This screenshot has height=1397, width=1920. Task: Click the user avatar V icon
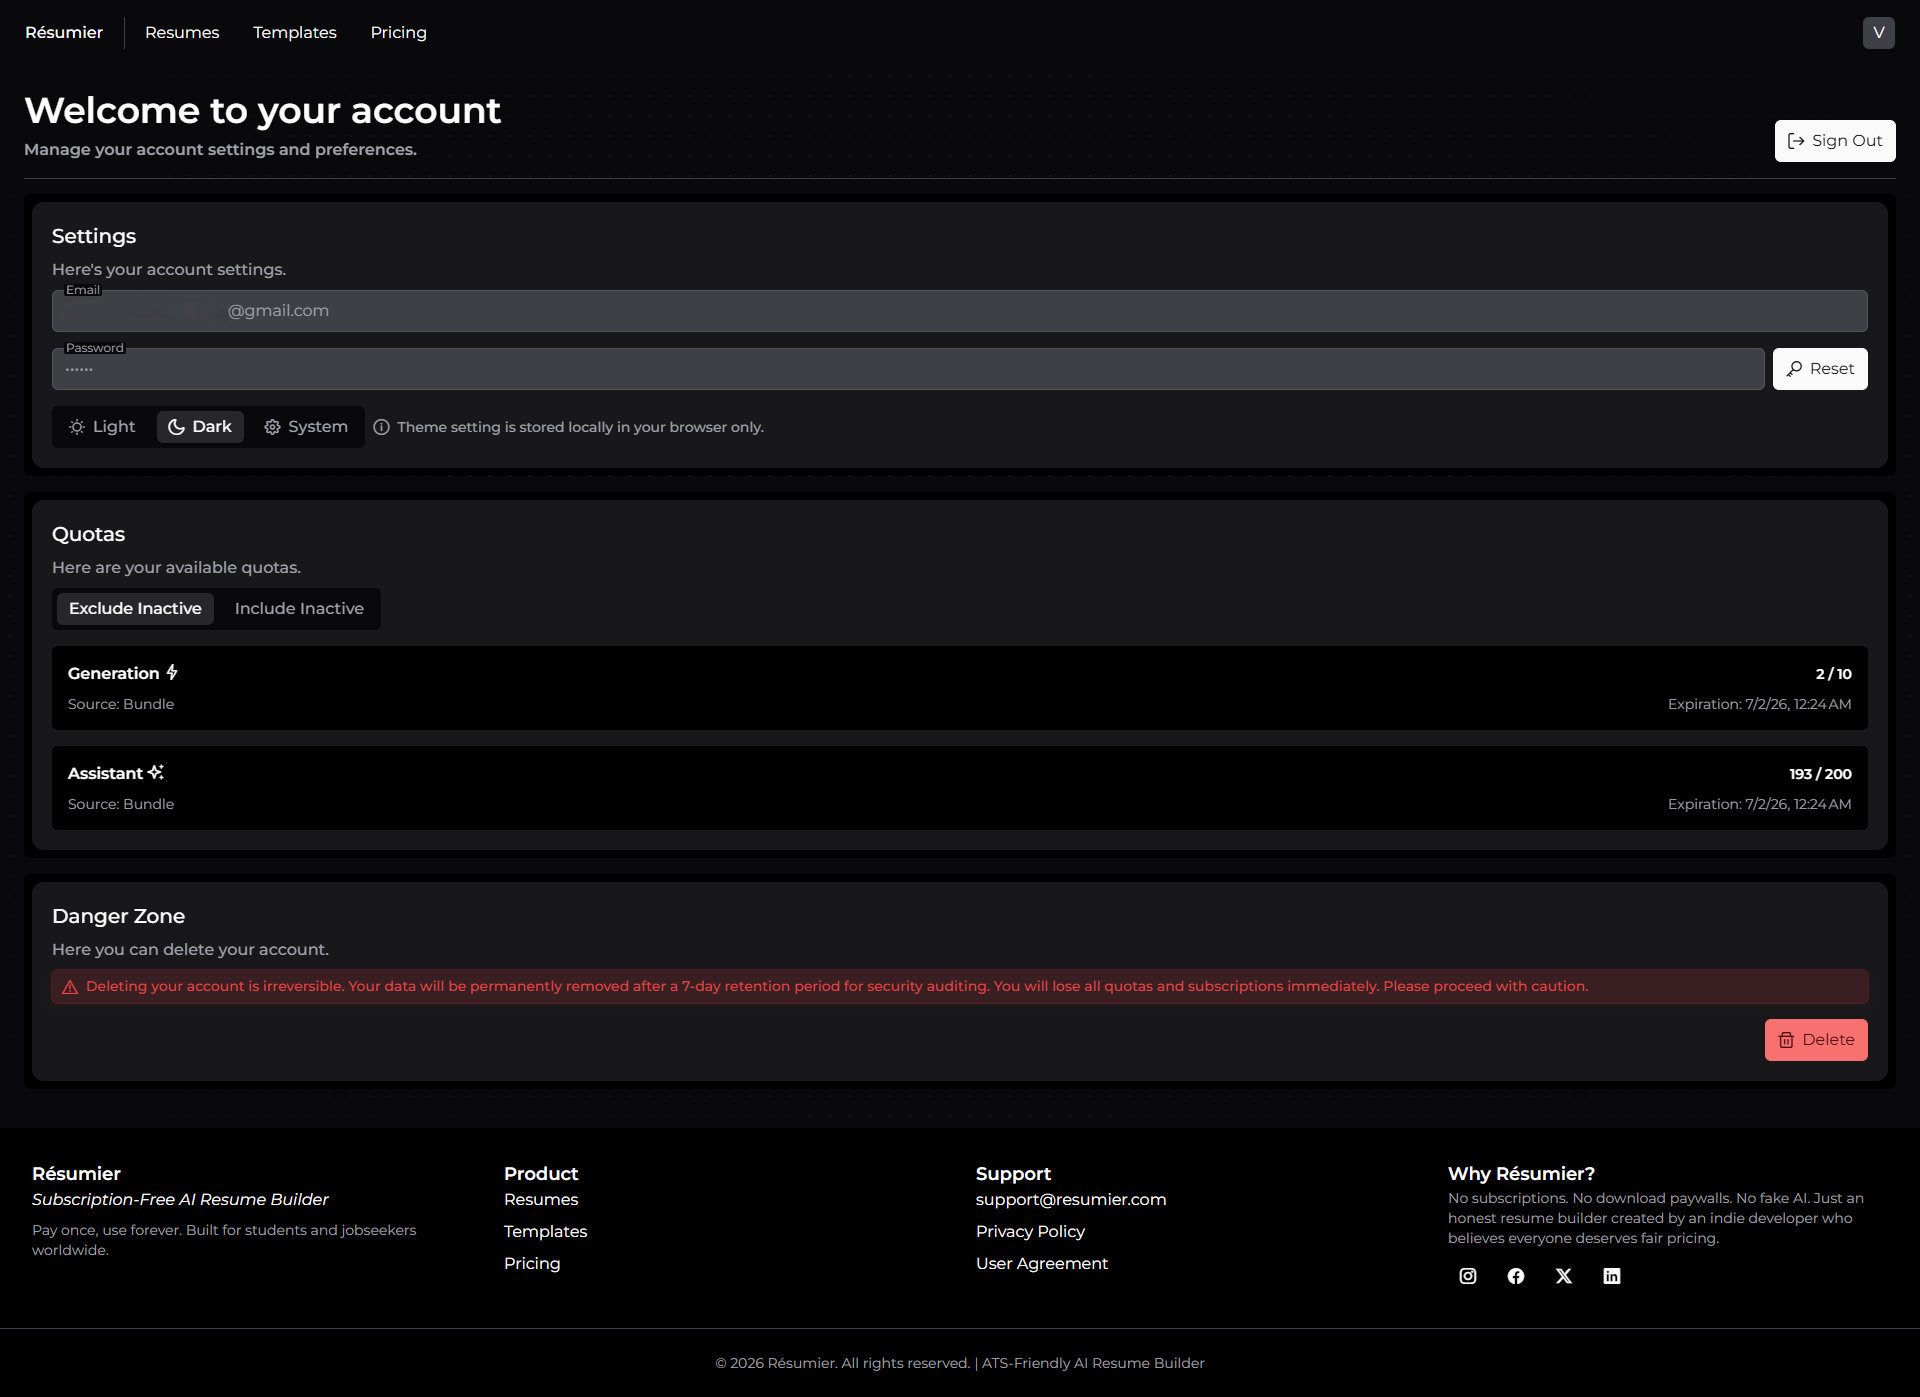coord(1878,32)
